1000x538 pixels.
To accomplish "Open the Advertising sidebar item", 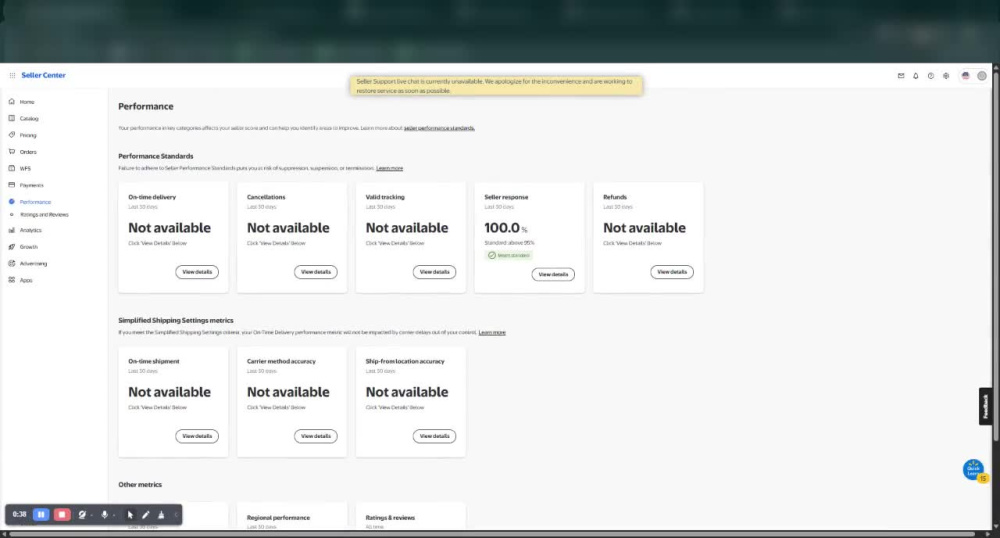I will [33, 263].
